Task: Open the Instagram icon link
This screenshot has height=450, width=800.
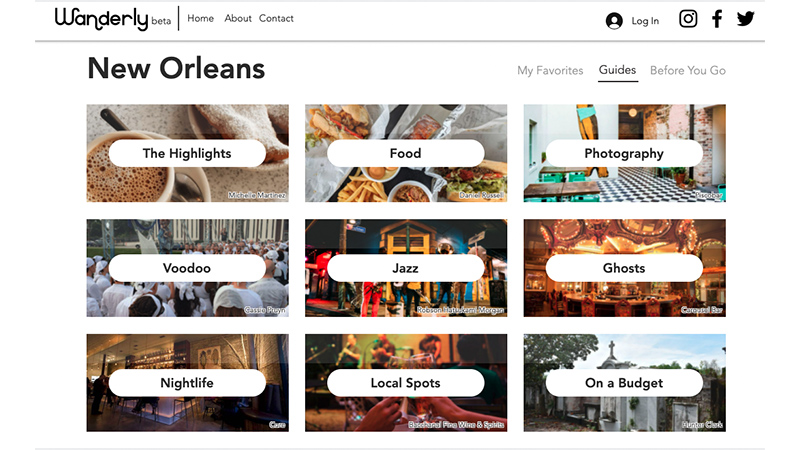Action: 688,19
